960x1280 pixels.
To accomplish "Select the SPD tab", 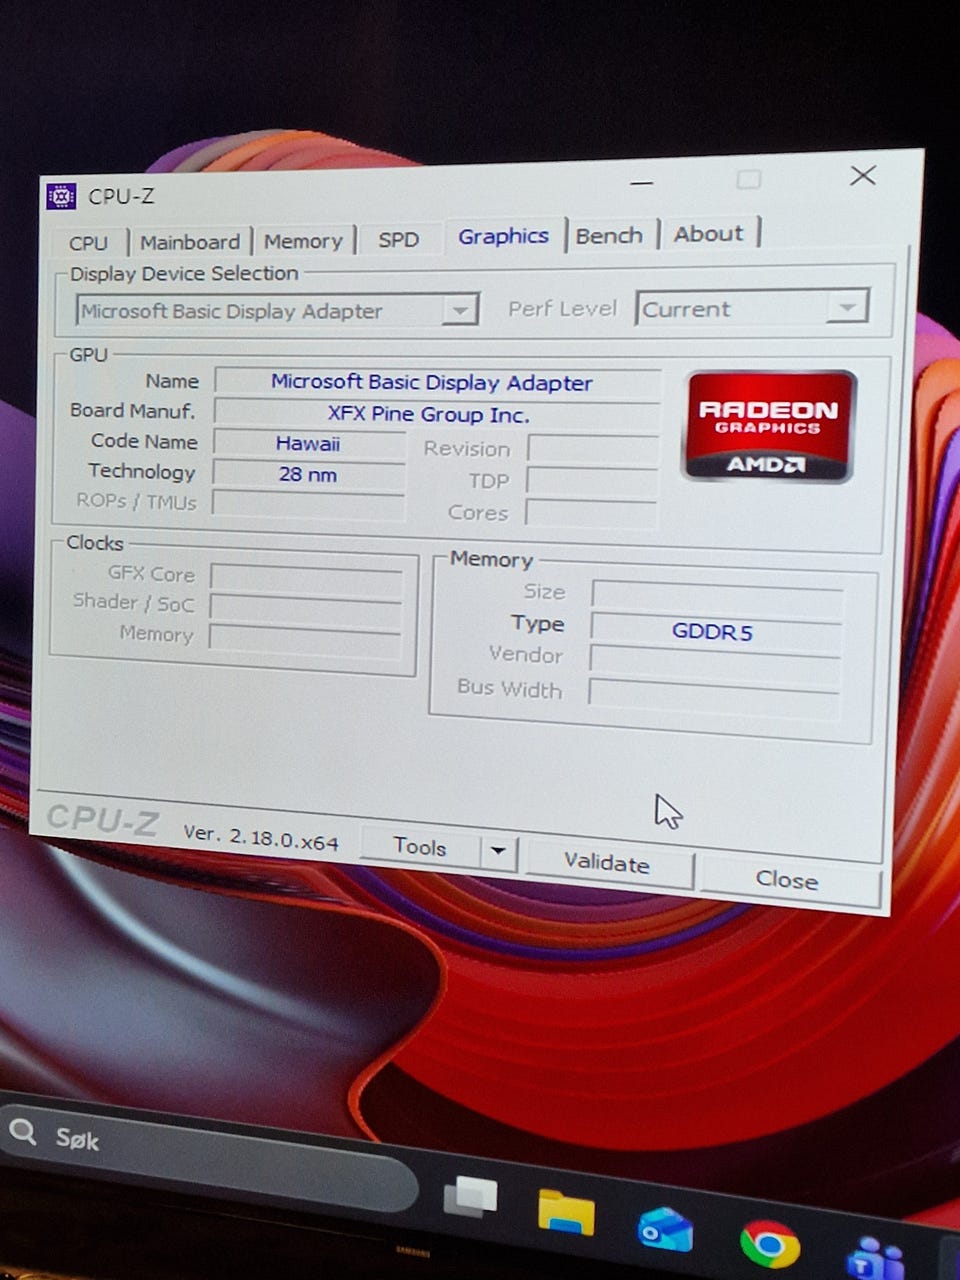I will click(x=398, y=239).
